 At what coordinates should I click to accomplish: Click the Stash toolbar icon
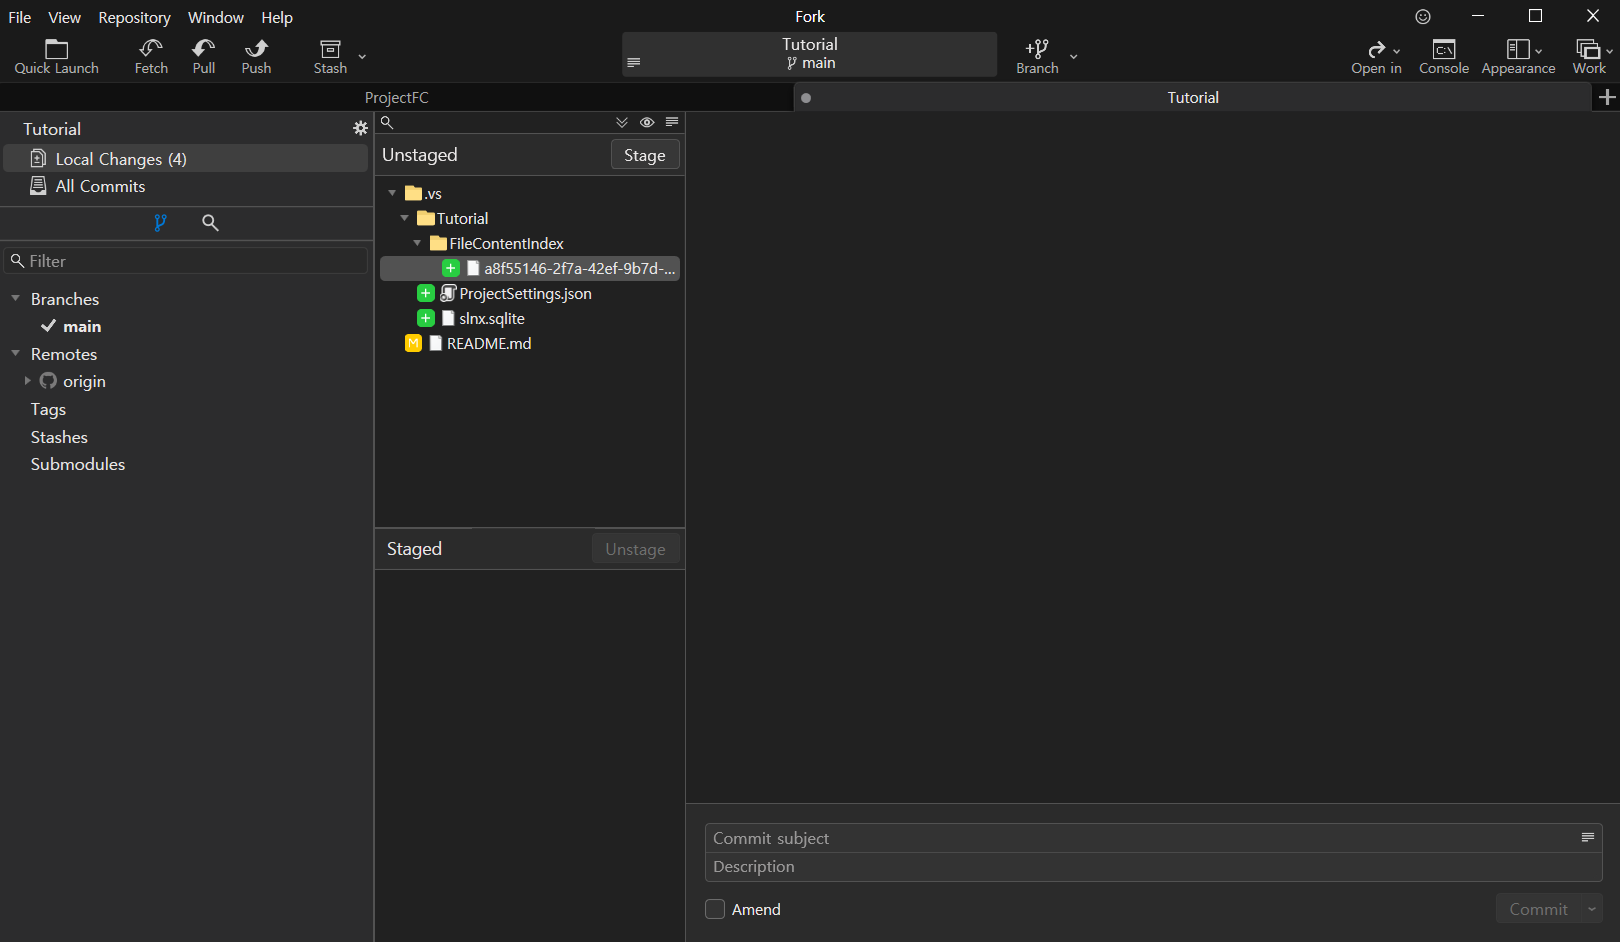tap(330, 49)
